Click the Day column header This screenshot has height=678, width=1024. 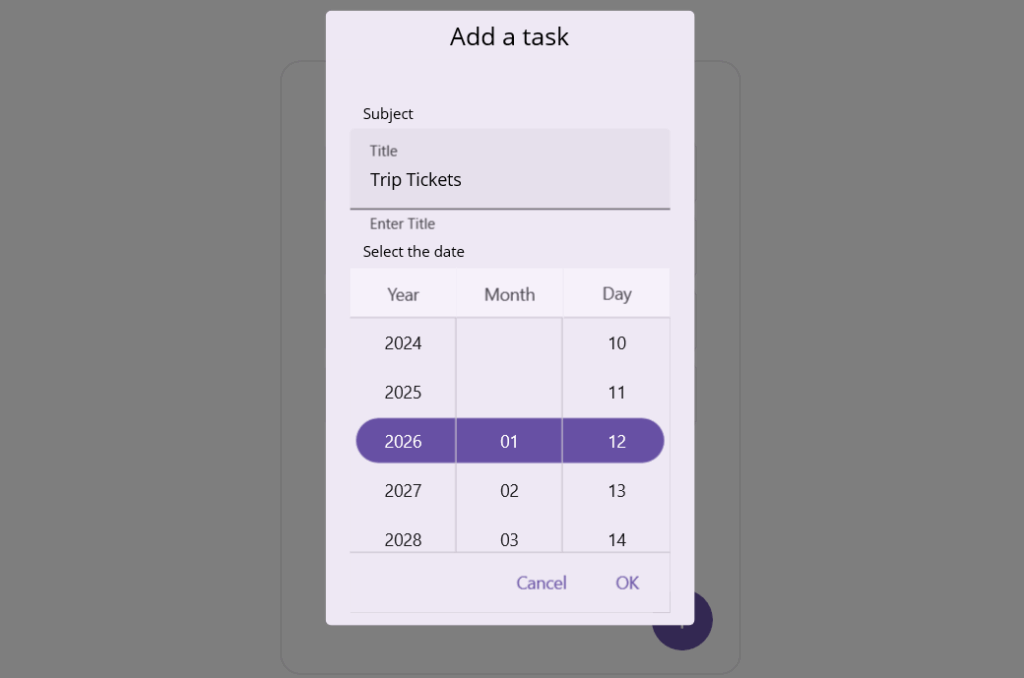tap(616, 294)
